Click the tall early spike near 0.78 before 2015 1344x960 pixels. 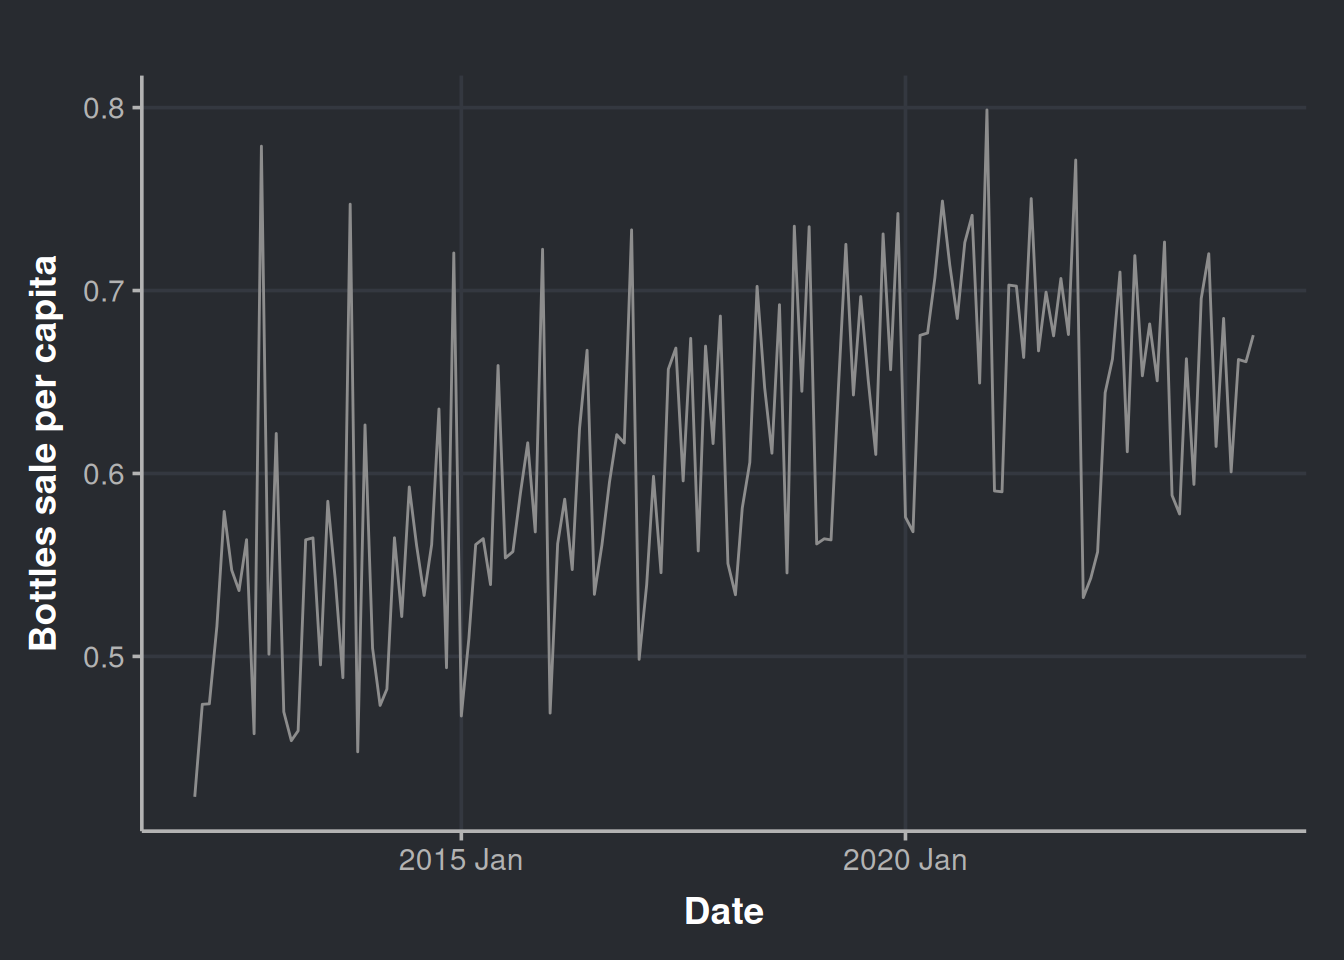(261, 147)
